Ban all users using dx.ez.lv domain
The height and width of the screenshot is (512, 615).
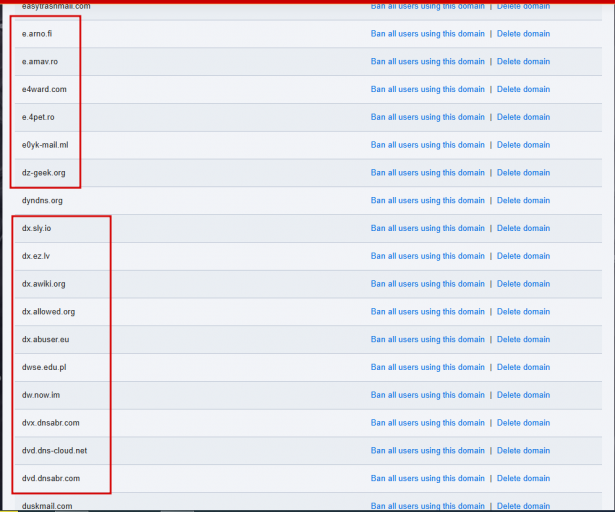pos(428,257)
